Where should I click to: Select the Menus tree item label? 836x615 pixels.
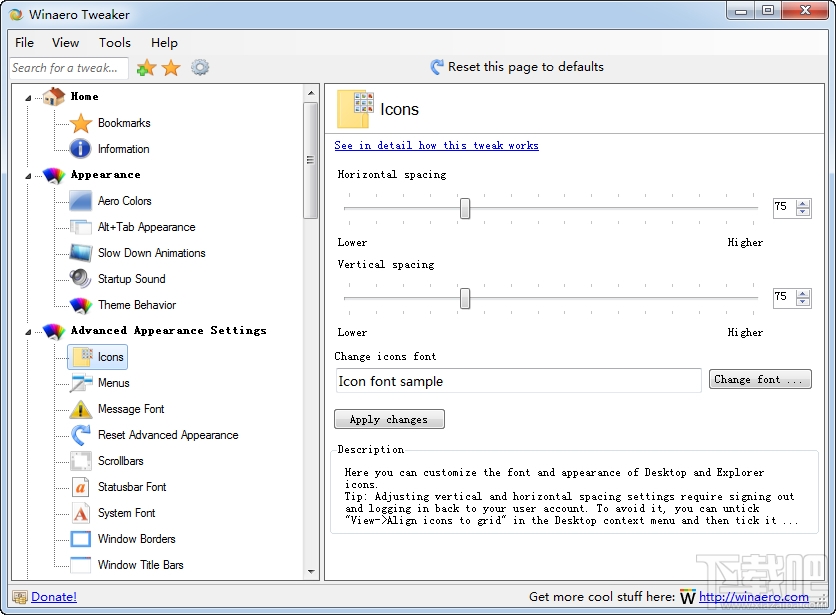pos(114,383)
